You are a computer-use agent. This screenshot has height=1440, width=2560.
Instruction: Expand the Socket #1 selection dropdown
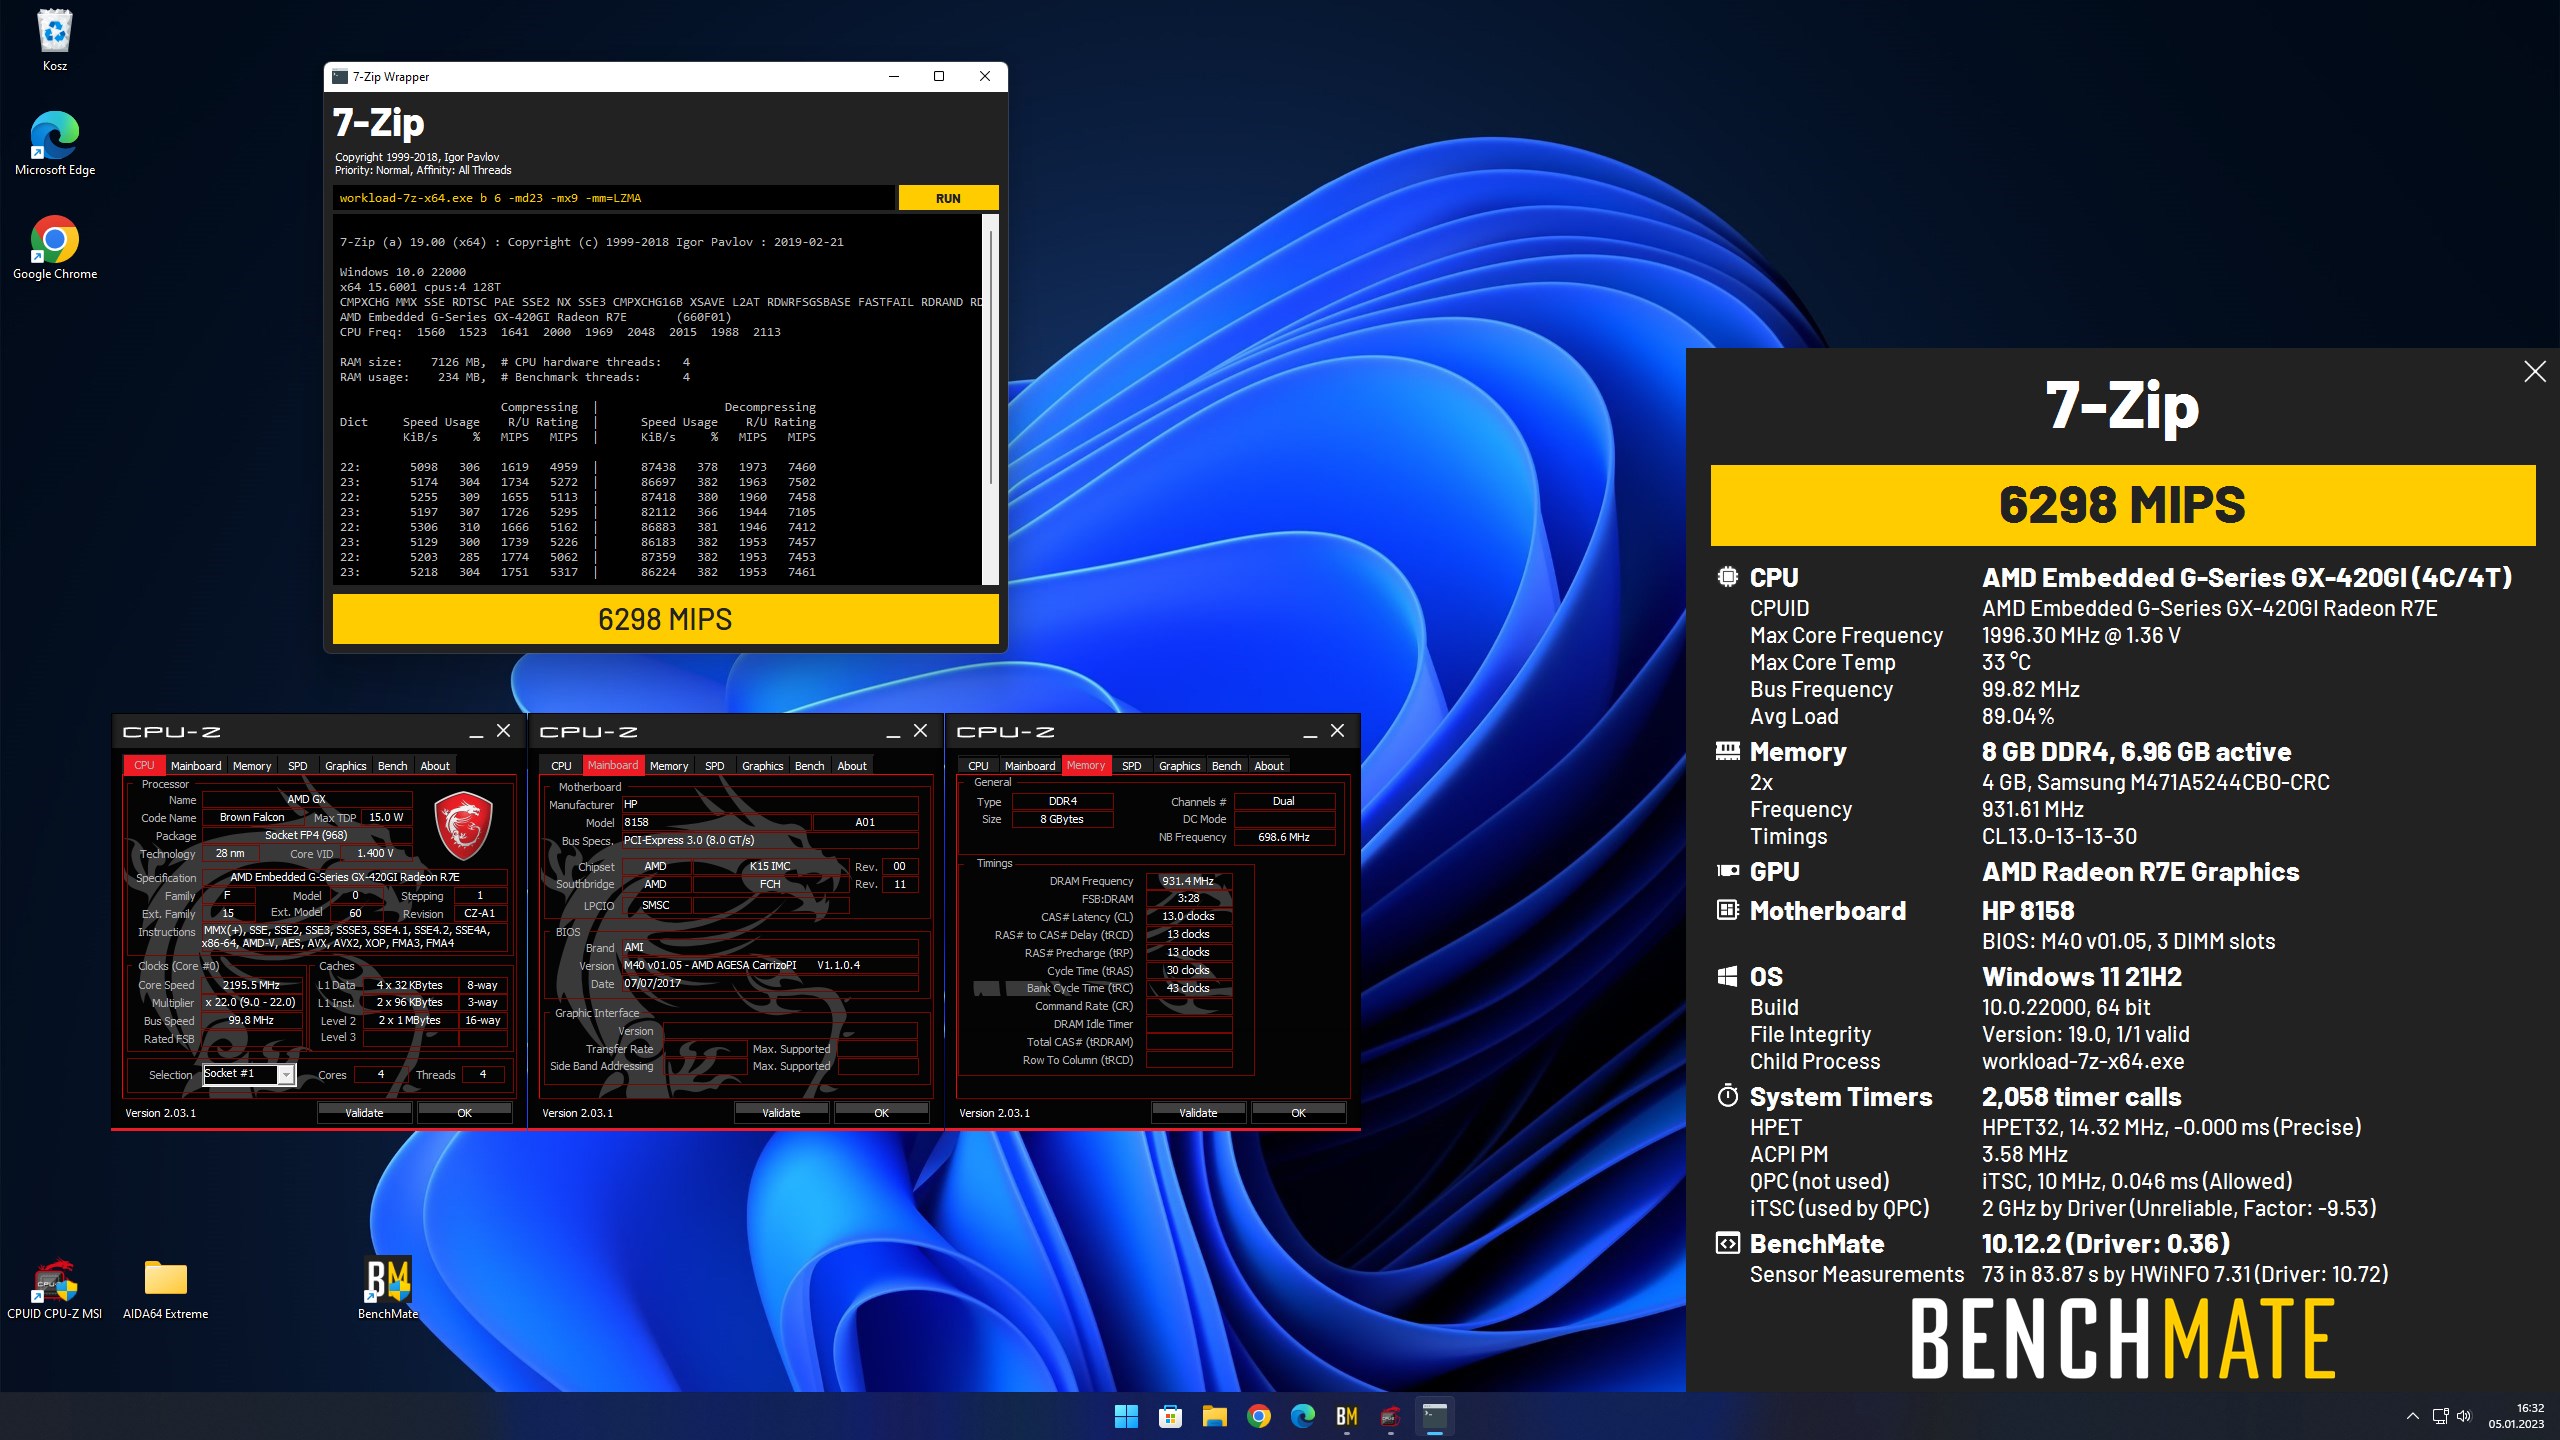[x=286, y=1074]
